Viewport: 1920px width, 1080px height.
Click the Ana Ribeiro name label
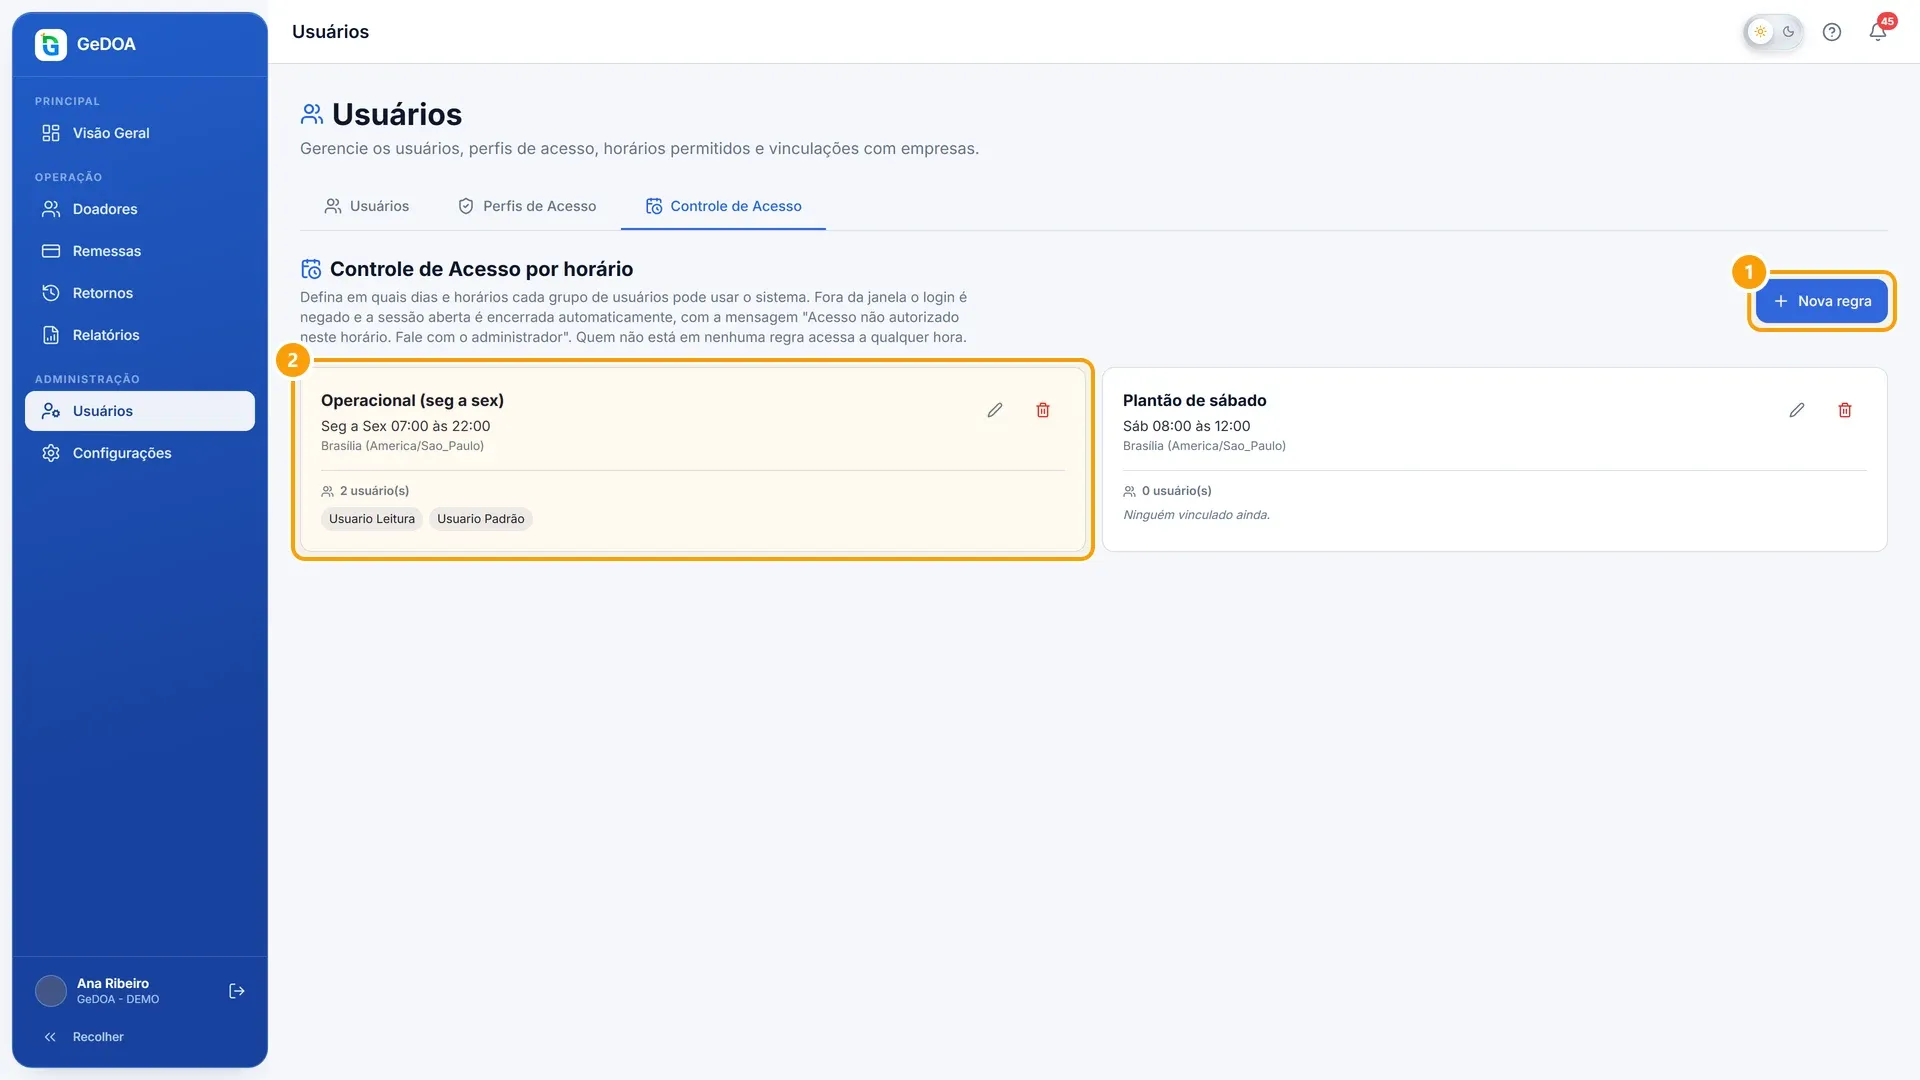(113, 983)
